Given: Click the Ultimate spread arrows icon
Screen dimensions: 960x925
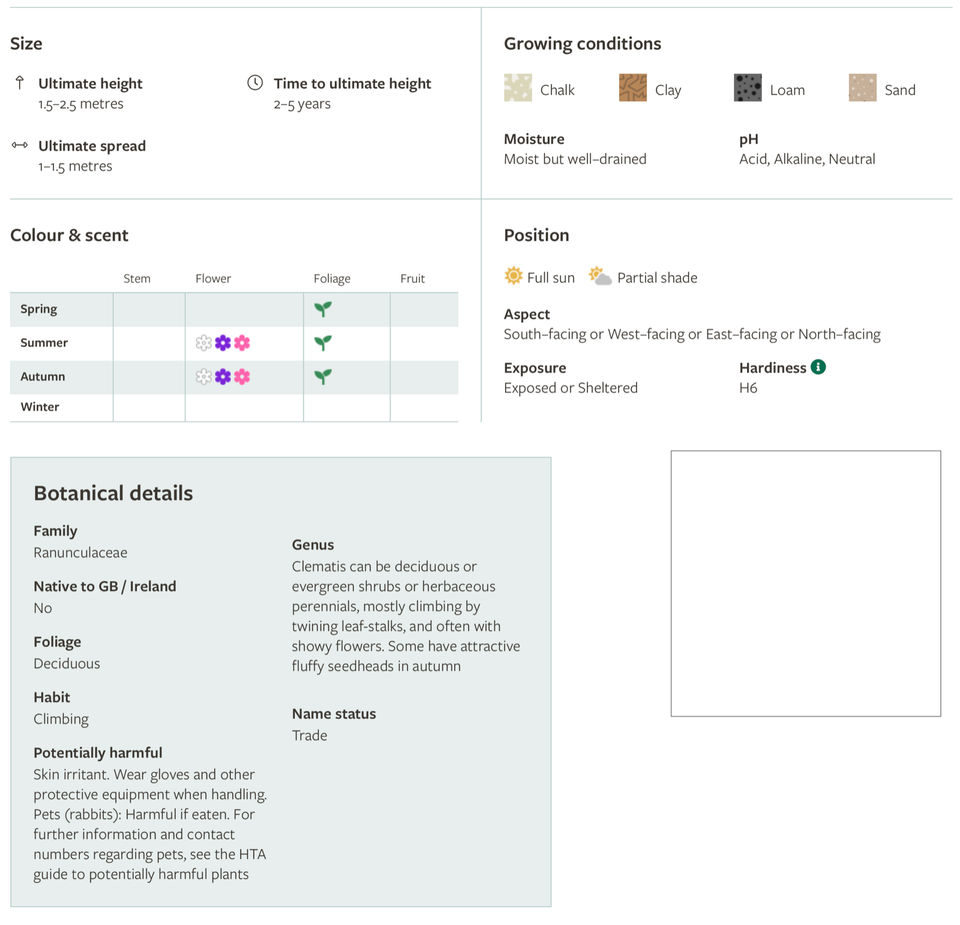Looking at the screenshot, I should click(x=19, y=145).
